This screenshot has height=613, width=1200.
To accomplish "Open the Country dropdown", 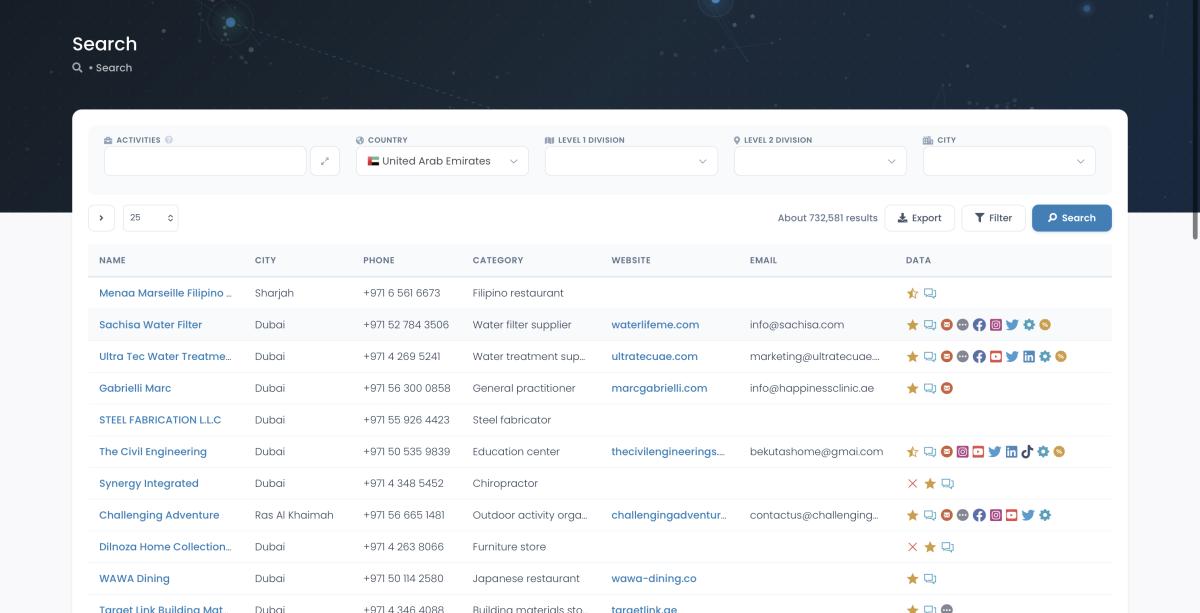I will pos(442,161).
